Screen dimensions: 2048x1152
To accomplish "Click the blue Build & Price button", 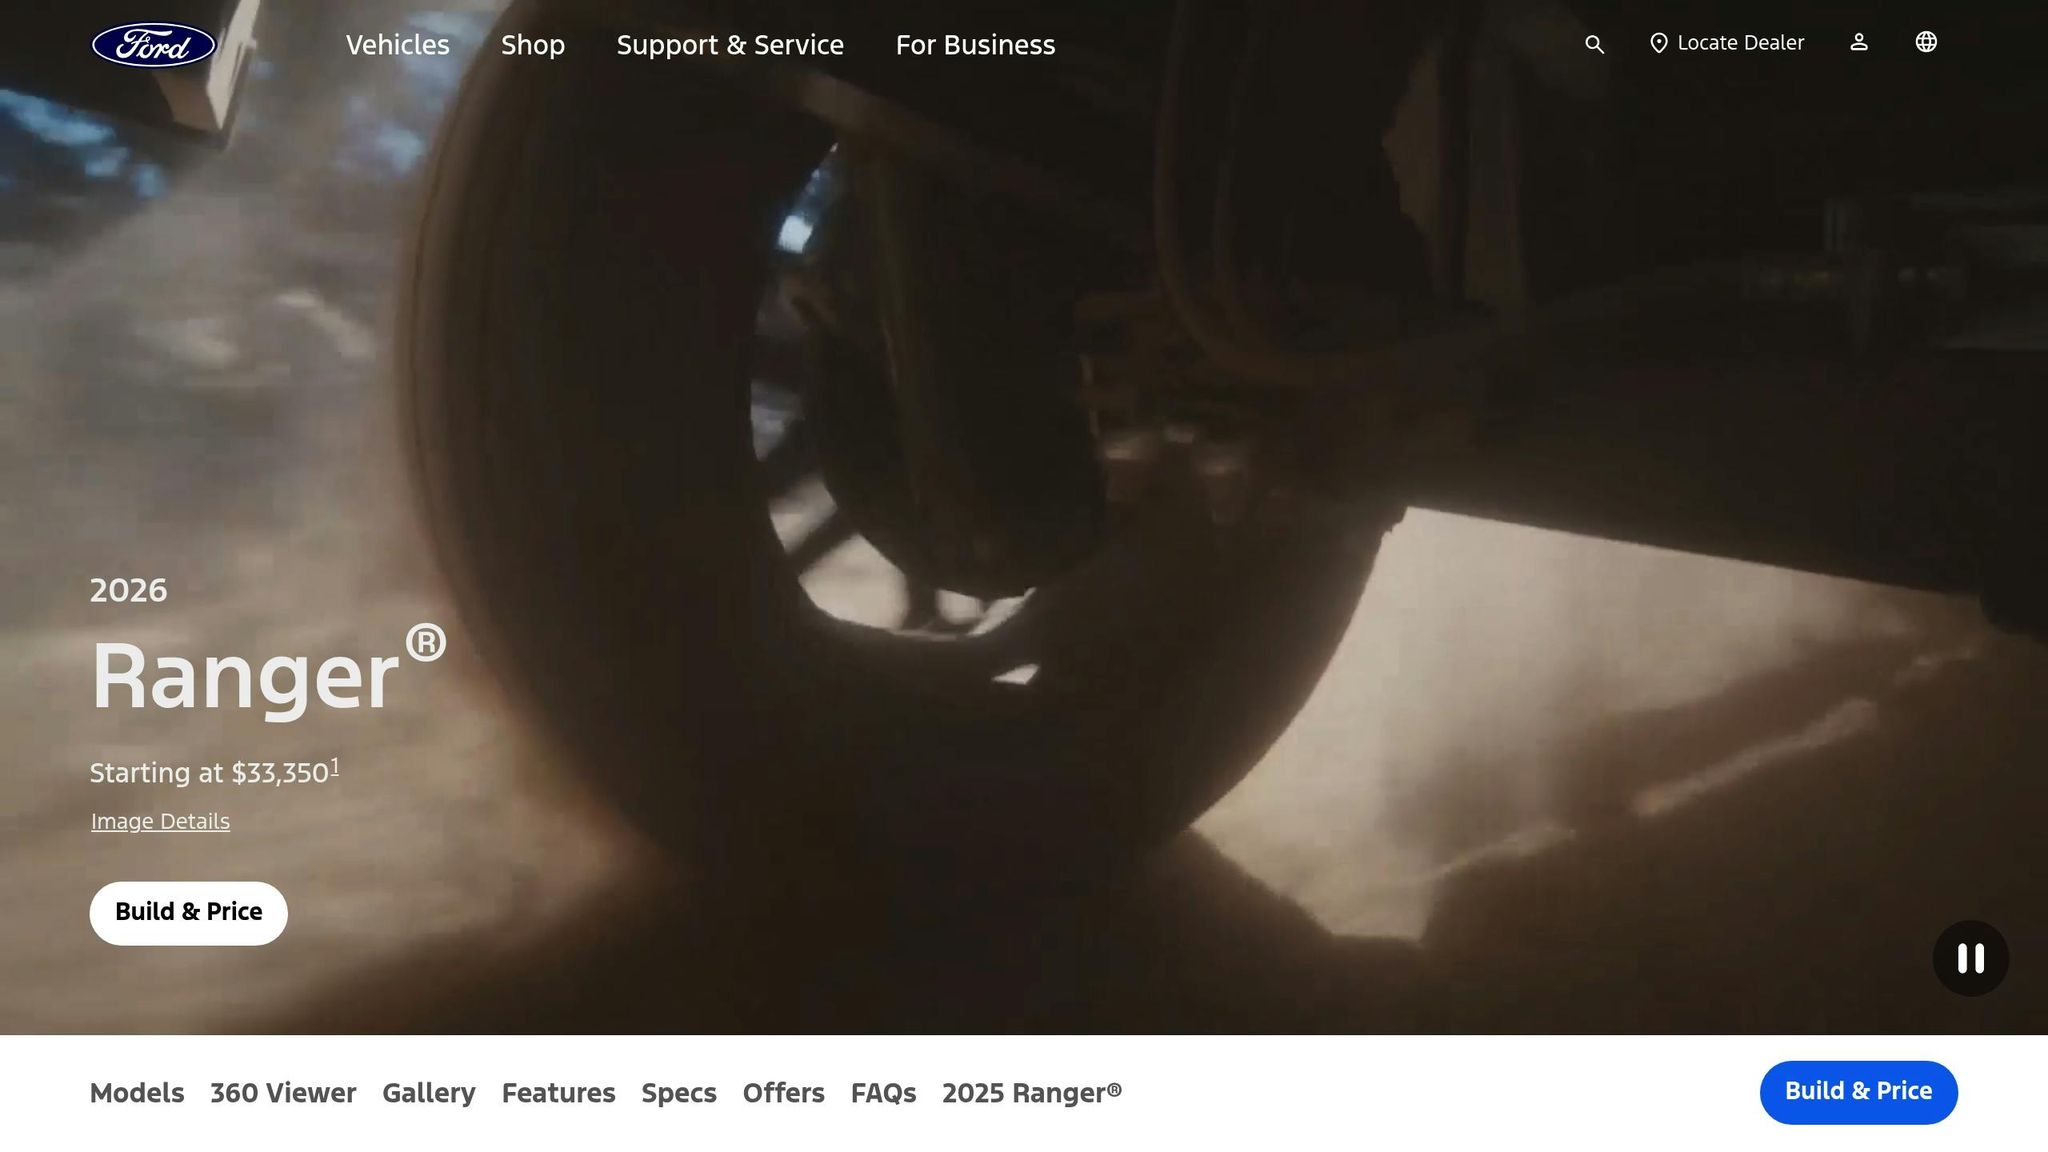I will click(1857, 1091).
